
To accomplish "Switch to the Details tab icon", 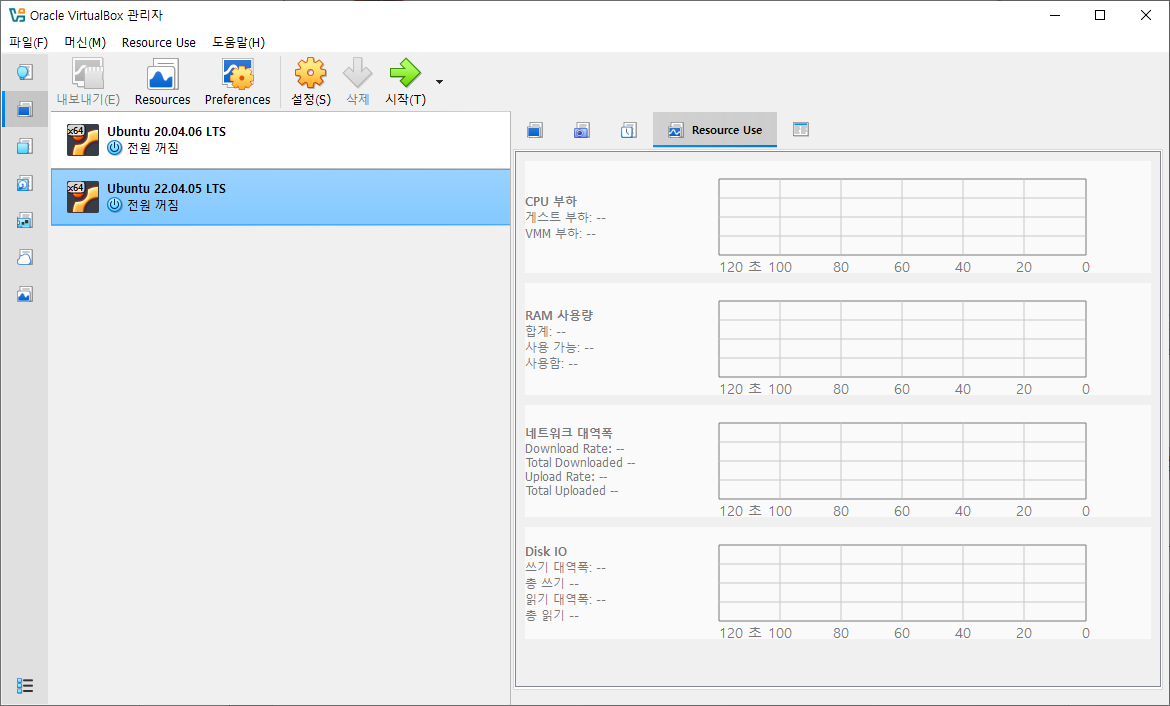I will point(534,131).
